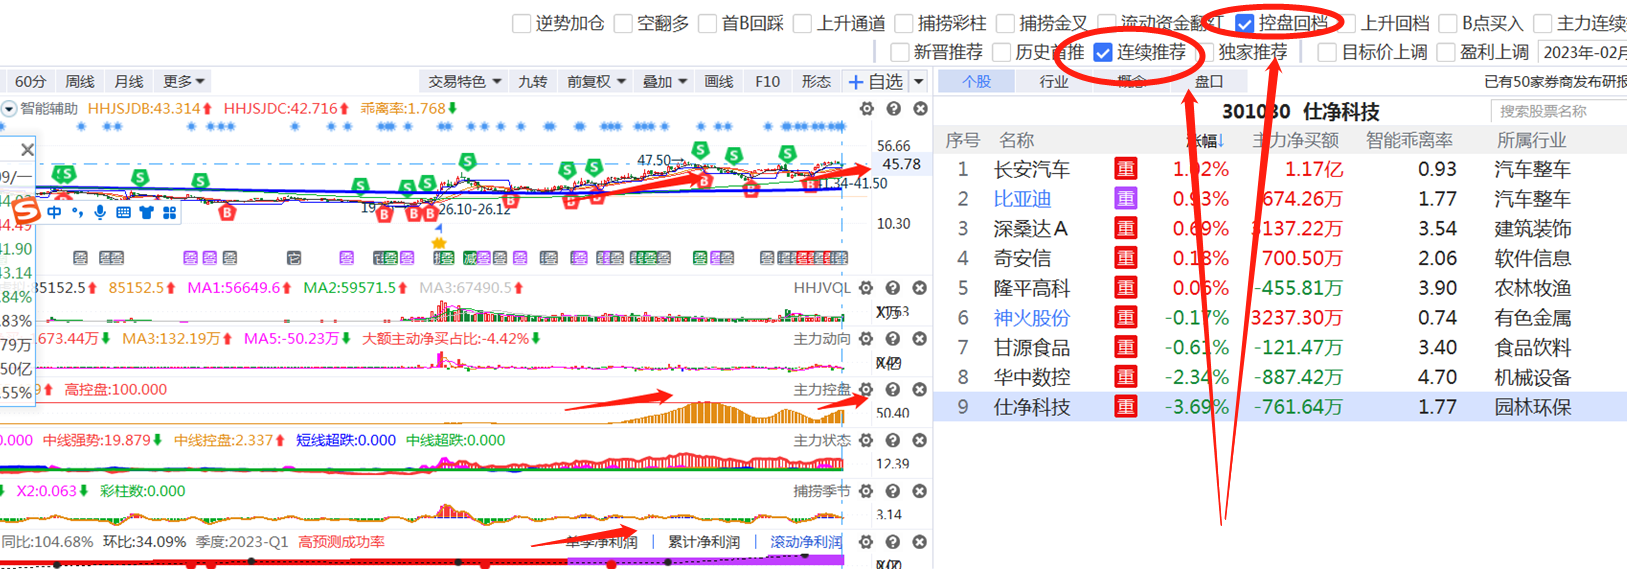Select 滚动净利润 profit view

click(x=805, y=542)
